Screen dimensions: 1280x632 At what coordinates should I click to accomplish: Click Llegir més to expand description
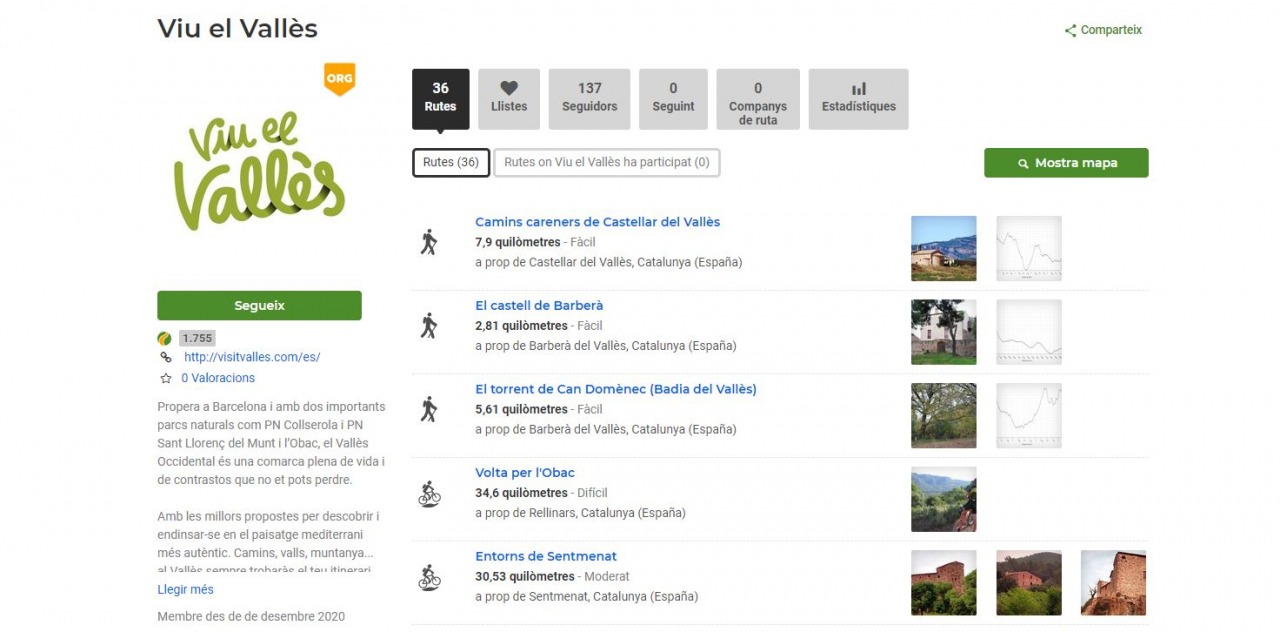pos(185,590)
